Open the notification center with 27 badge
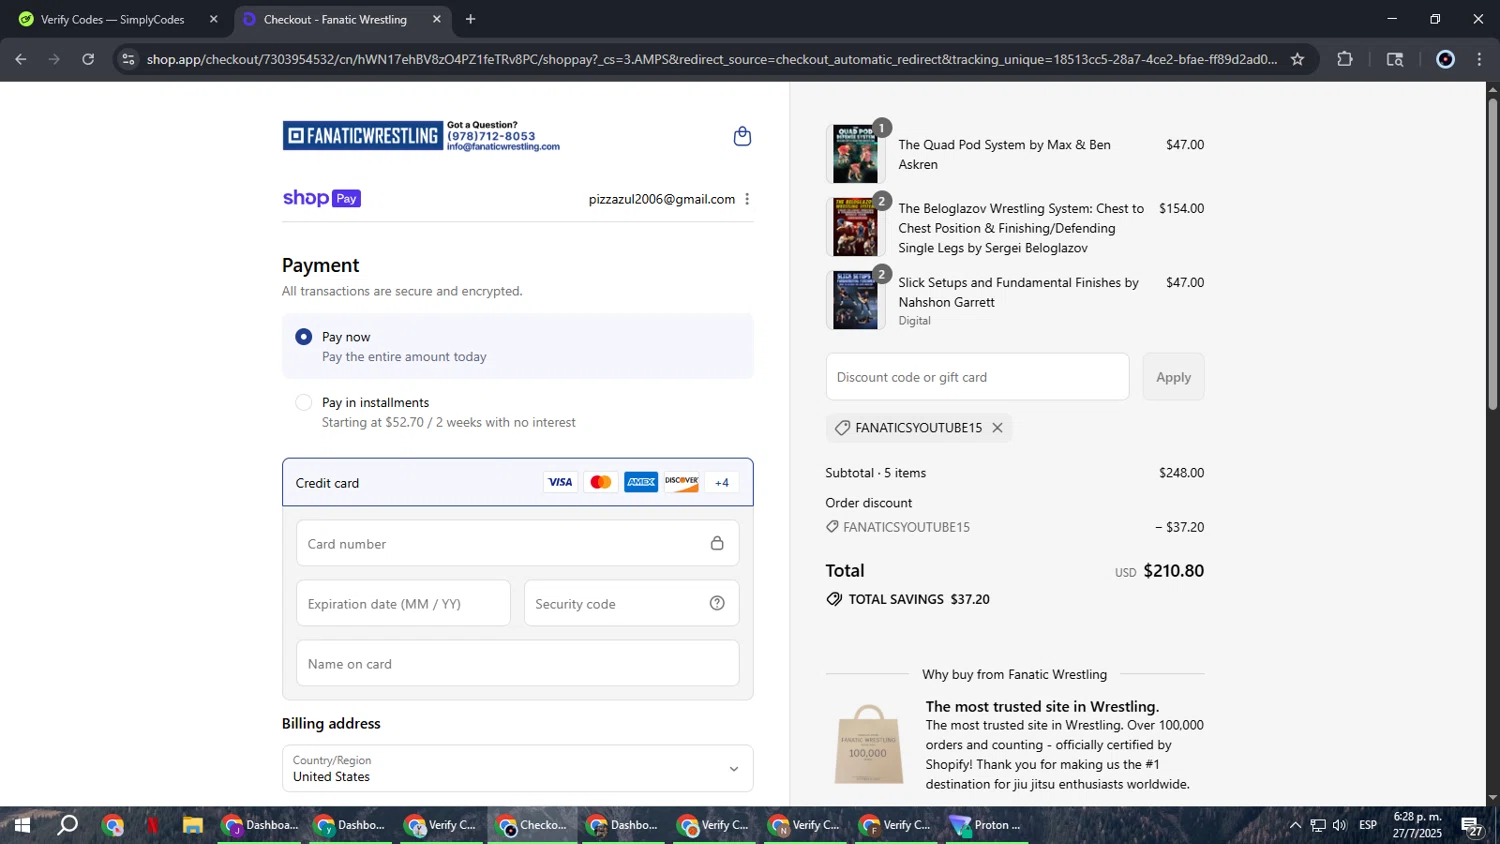The height and width of the screenshot is (844, 1500). point(1472,826)
